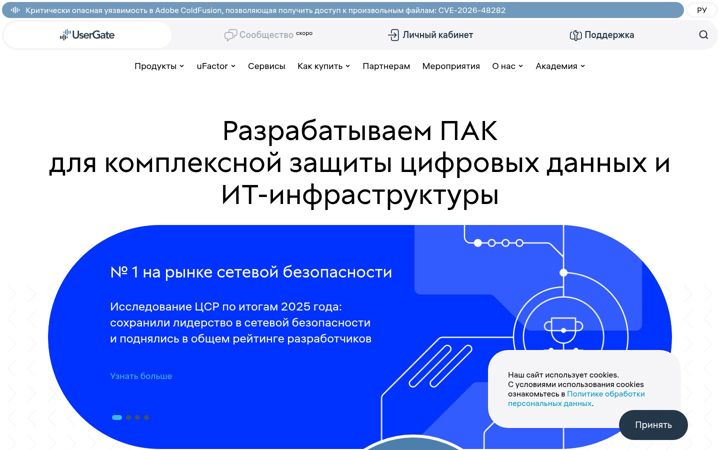
Task: Click the Узнать больше link
Action: (x=141, y=376)
